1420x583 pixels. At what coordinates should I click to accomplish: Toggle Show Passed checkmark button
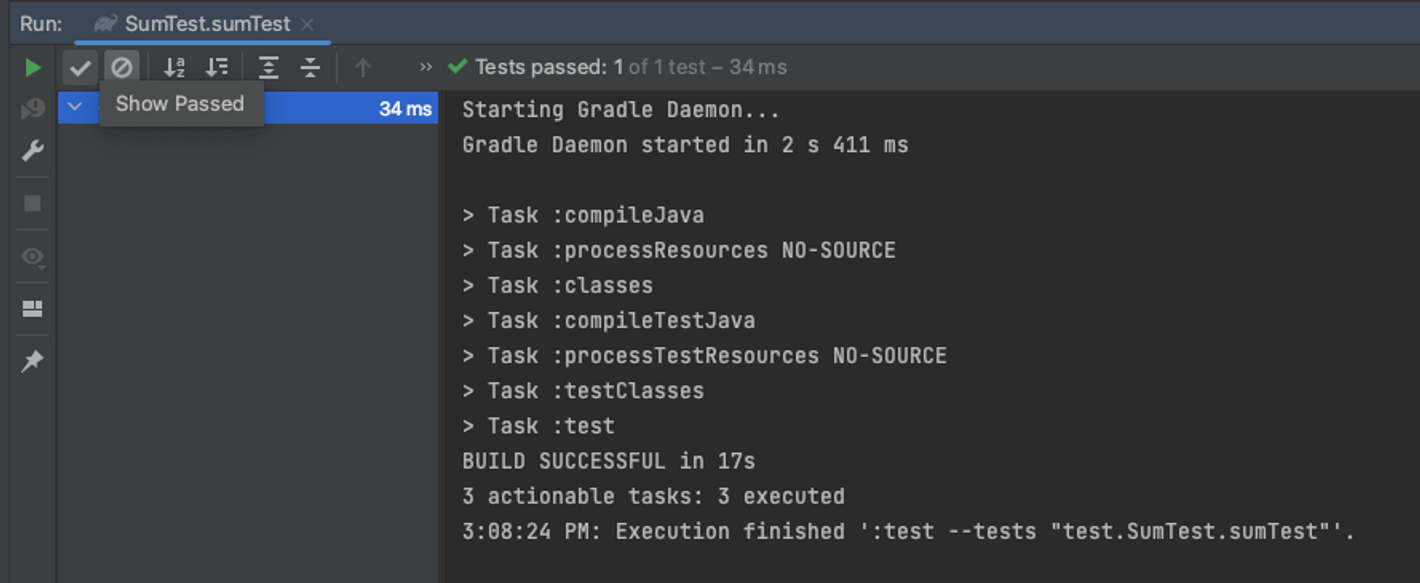click(80, 68)
